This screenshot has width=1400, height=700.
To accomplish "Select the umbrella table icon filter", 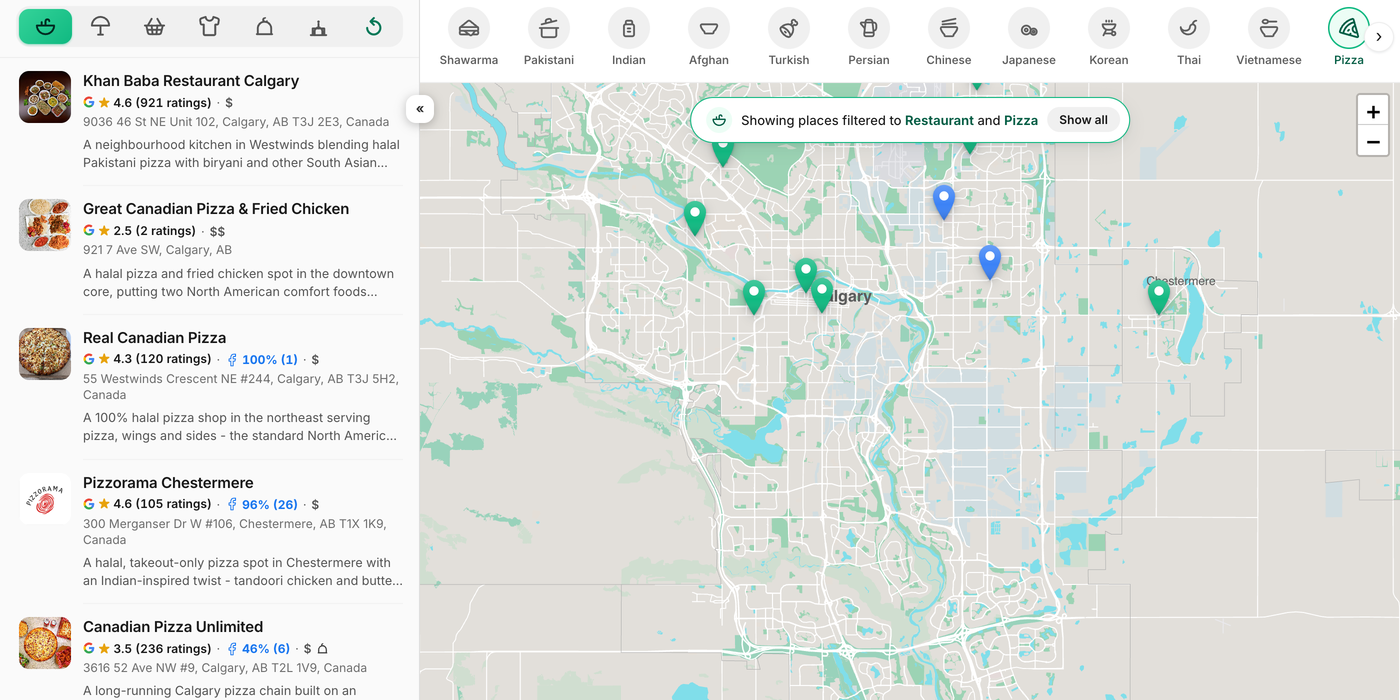I will point(100,27).
